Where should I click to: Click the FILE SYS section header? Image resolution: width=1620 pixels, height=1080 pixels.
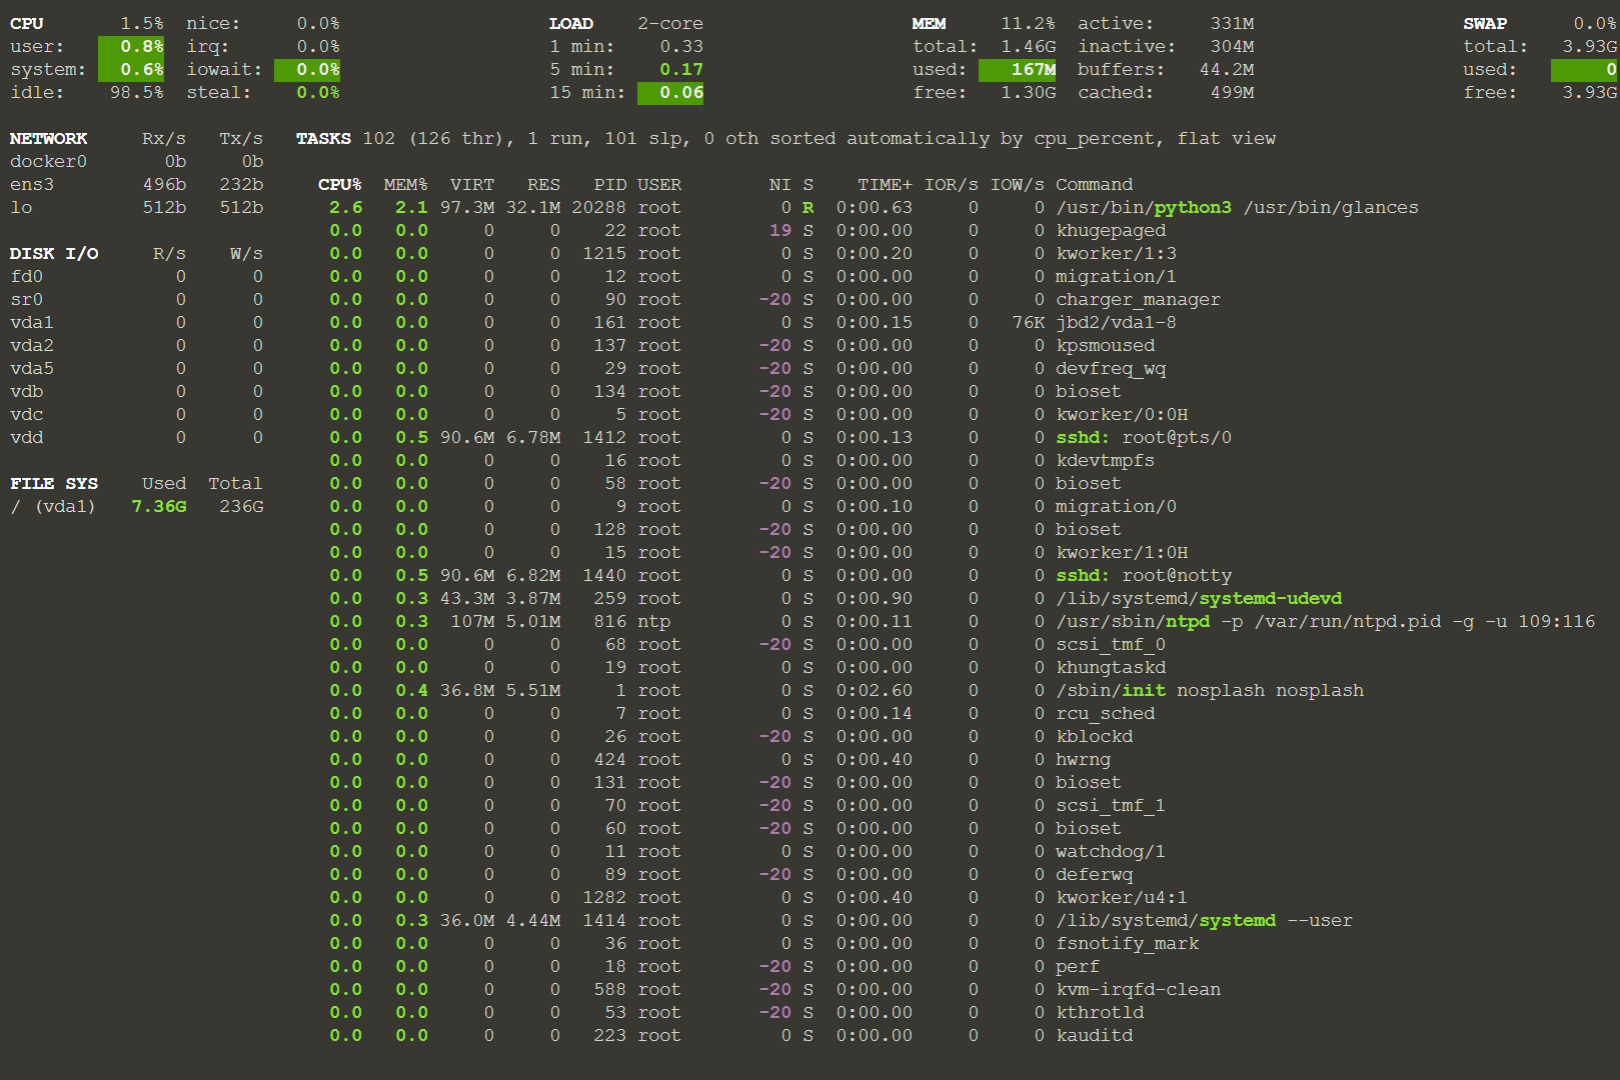(x=54, y=483)
